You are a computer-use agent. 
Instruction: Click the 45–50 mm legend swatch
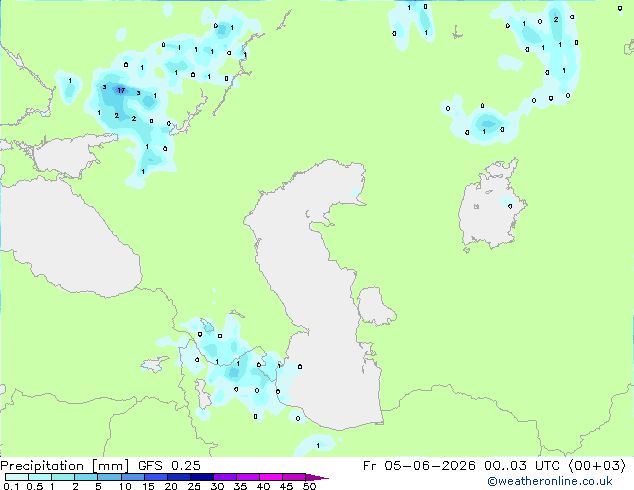[x=294, y=477]
